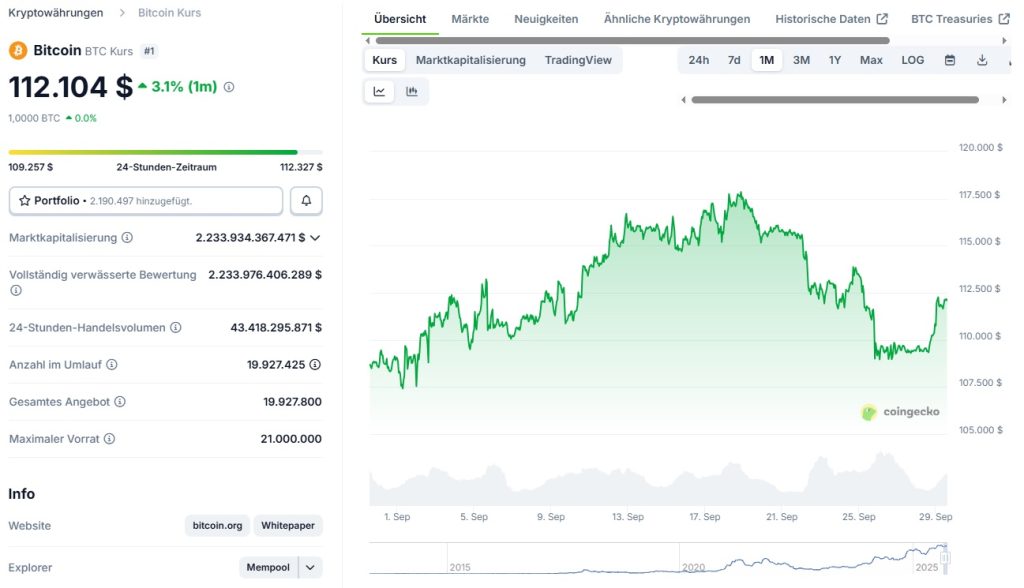The width and height of the screenshot is (1024, 588).
Task: Click the 112.104 $ price value
Action: [71, 87]
